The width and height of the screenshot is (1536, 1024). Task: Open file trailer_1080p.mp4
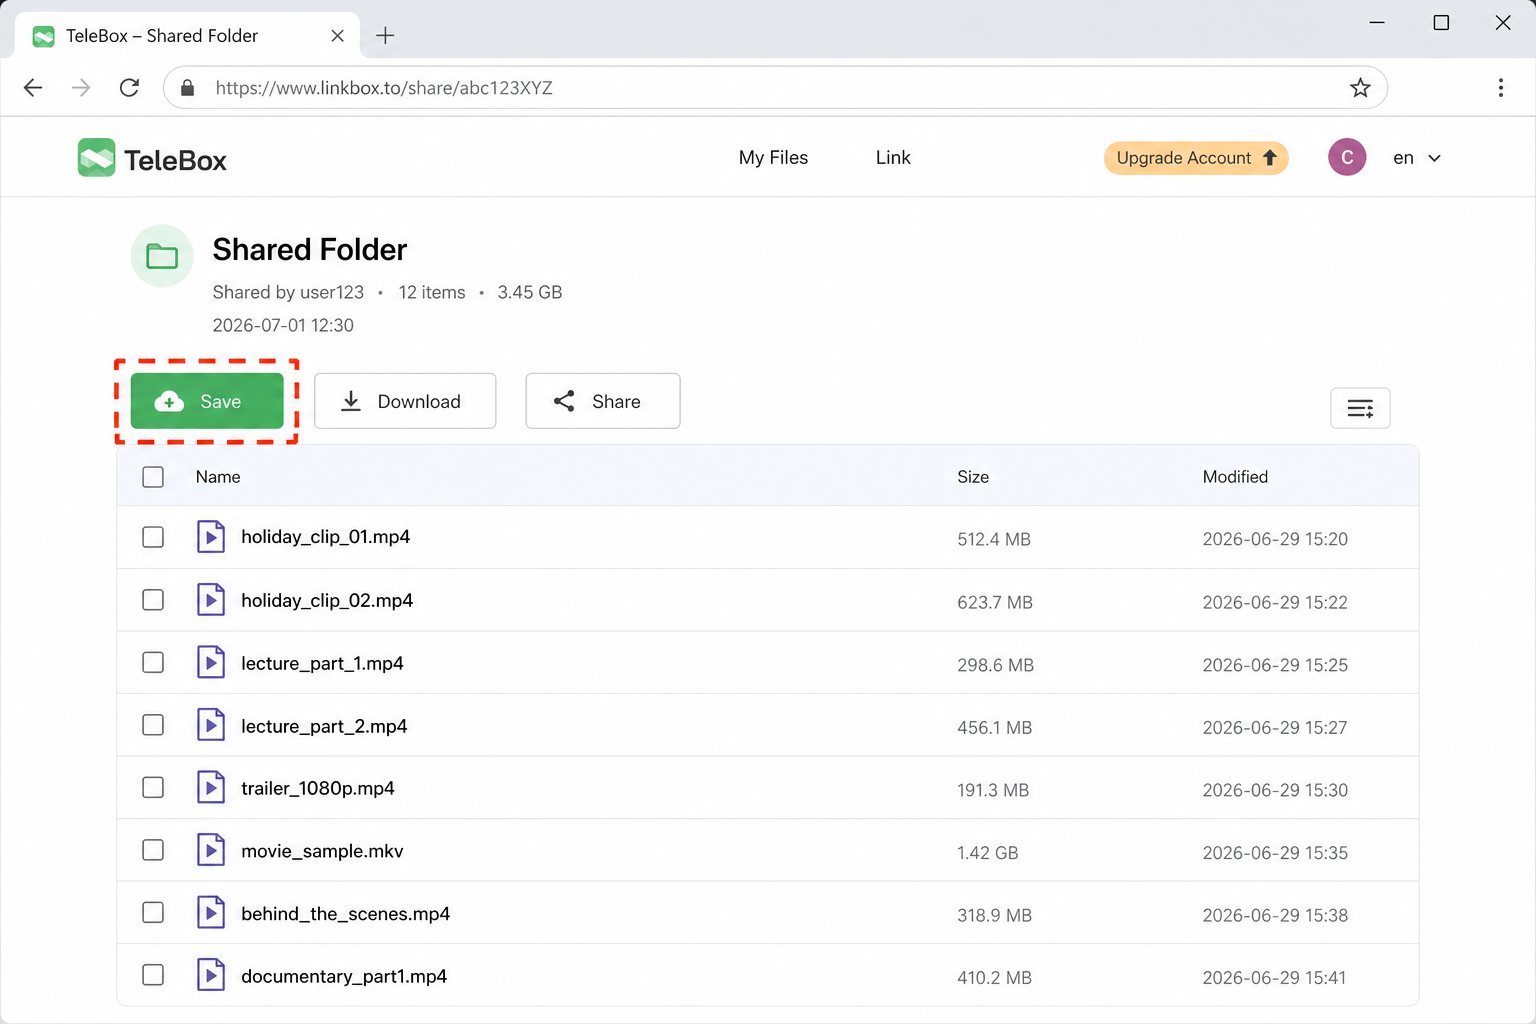click(x=318, y=788)
